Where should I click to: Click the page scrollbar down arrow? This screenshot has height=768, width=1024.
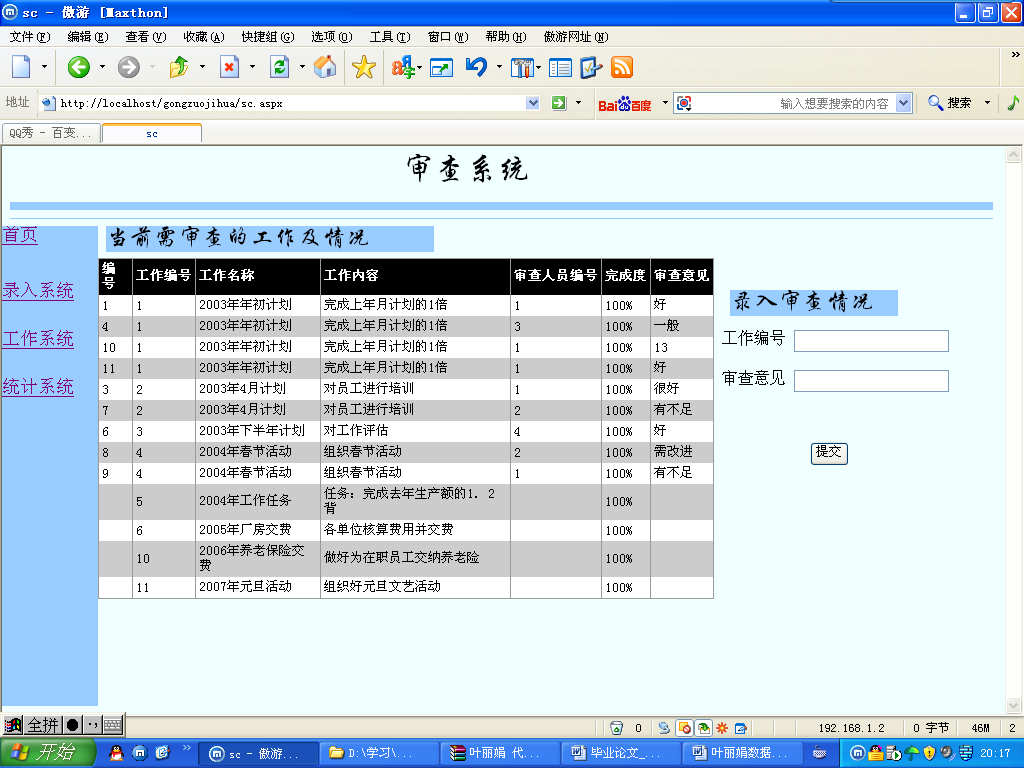(1014, 705)
